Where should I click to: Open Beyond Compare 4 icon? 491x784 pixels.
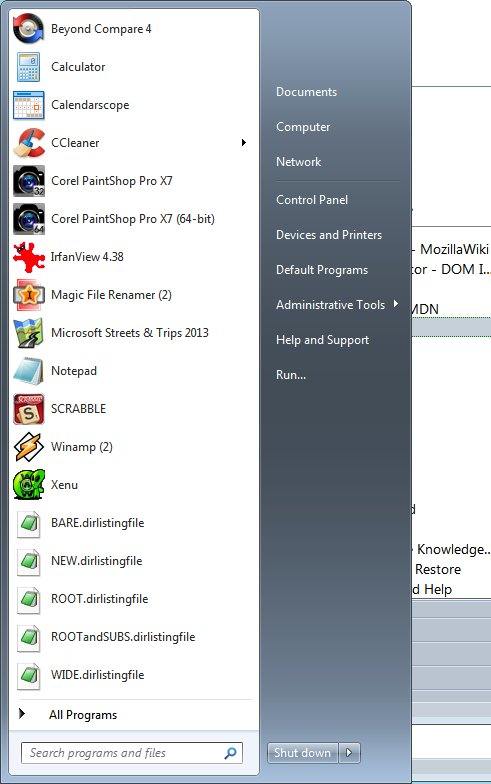pyautogui.click(x=28, y=28)
